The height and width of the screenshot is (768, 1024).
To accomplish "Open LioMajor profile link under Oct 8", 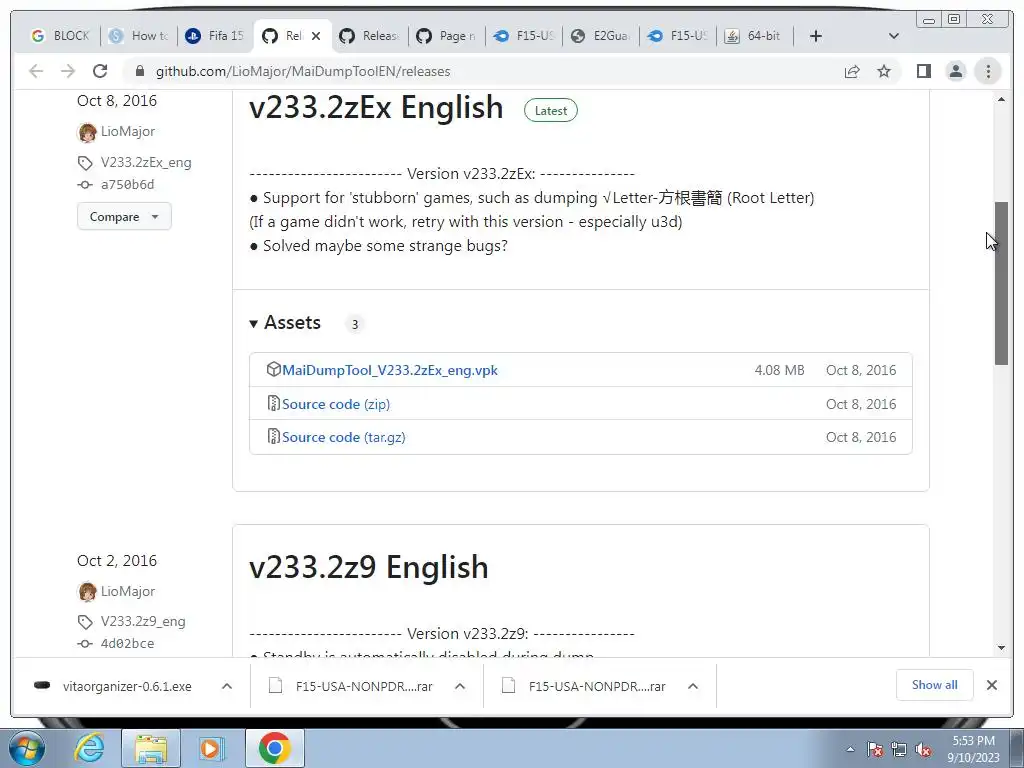I will click(x=128, y=131).
